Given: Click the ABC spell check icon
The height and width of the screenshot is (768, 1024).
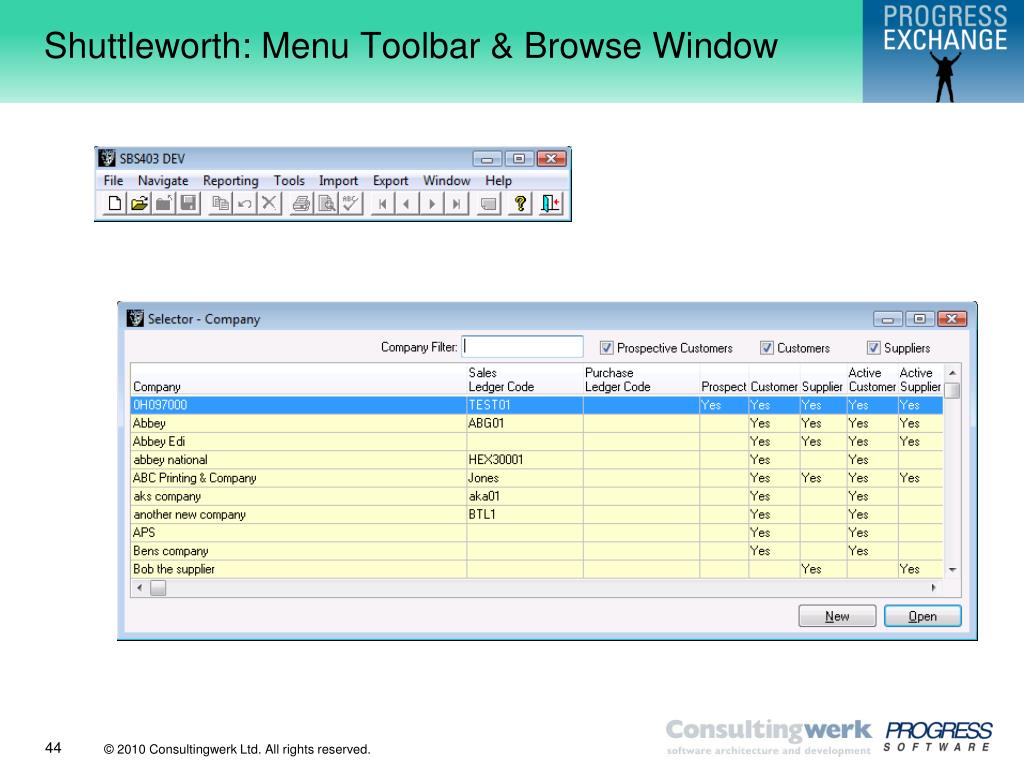Looking at the screenshot, I should point(351,204).
